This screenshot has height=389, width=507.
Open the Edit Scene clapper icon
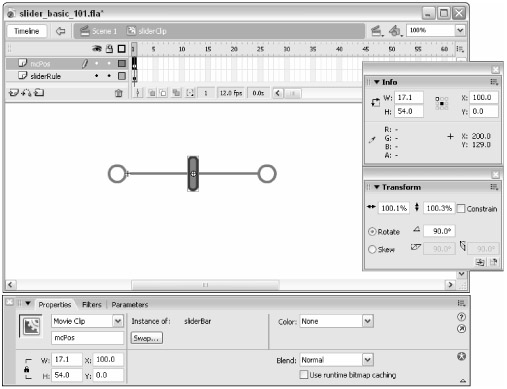(x=377, y=31)
